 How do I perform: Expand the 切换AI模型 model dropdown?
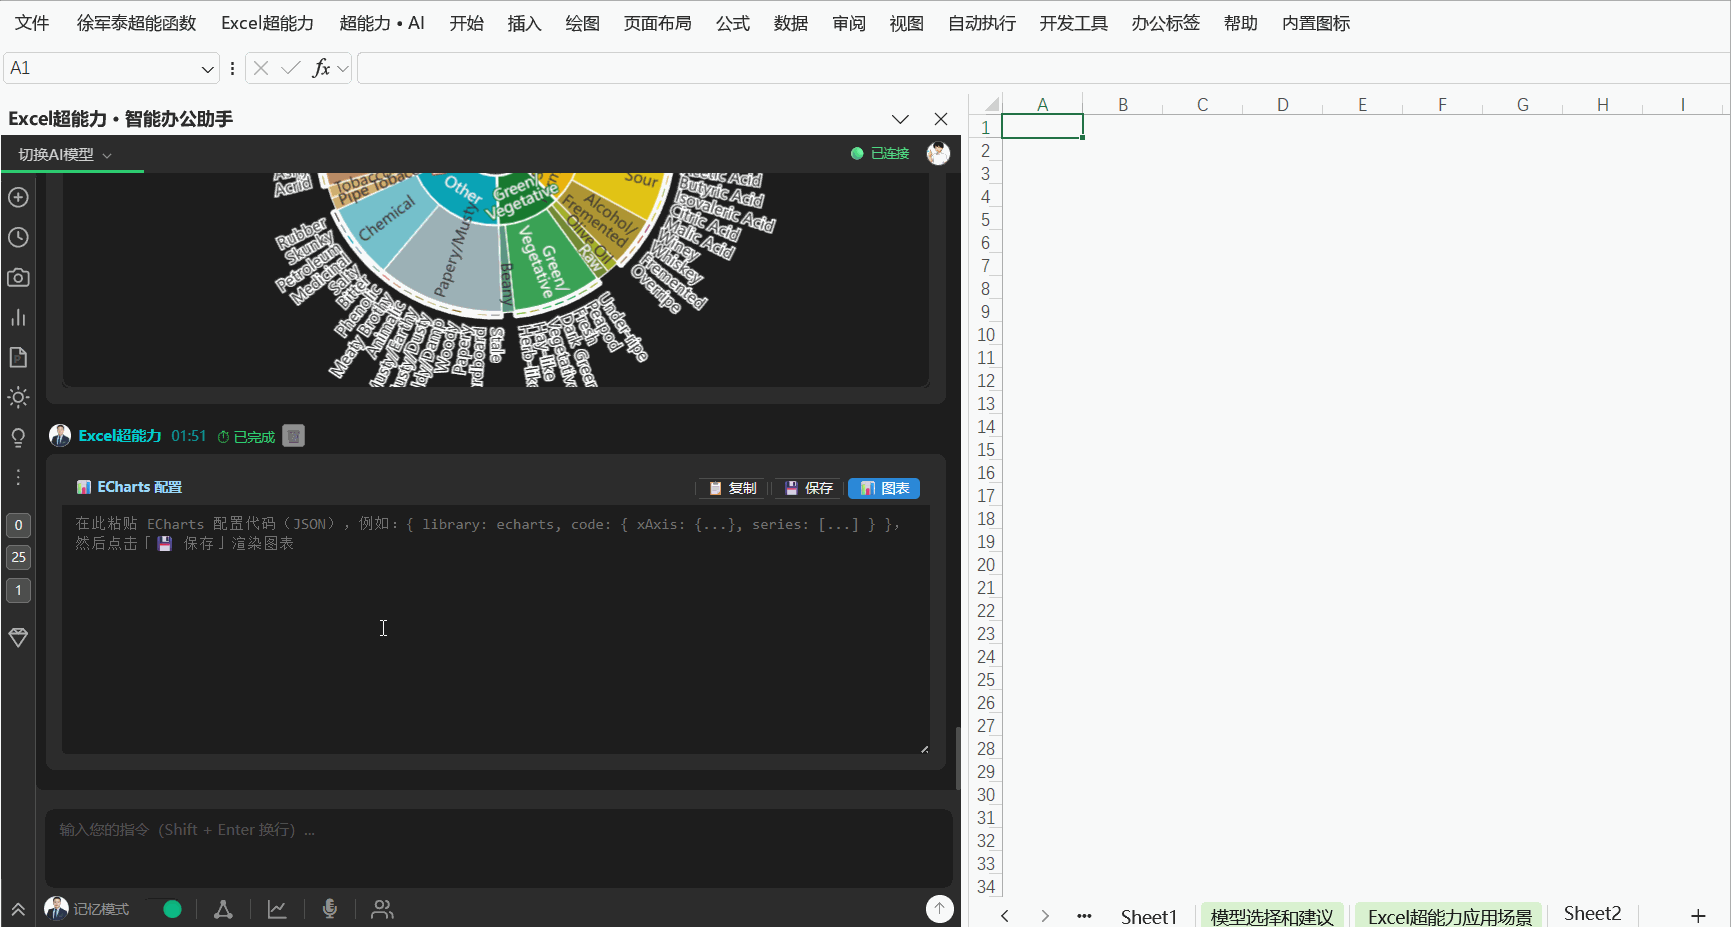65,154
